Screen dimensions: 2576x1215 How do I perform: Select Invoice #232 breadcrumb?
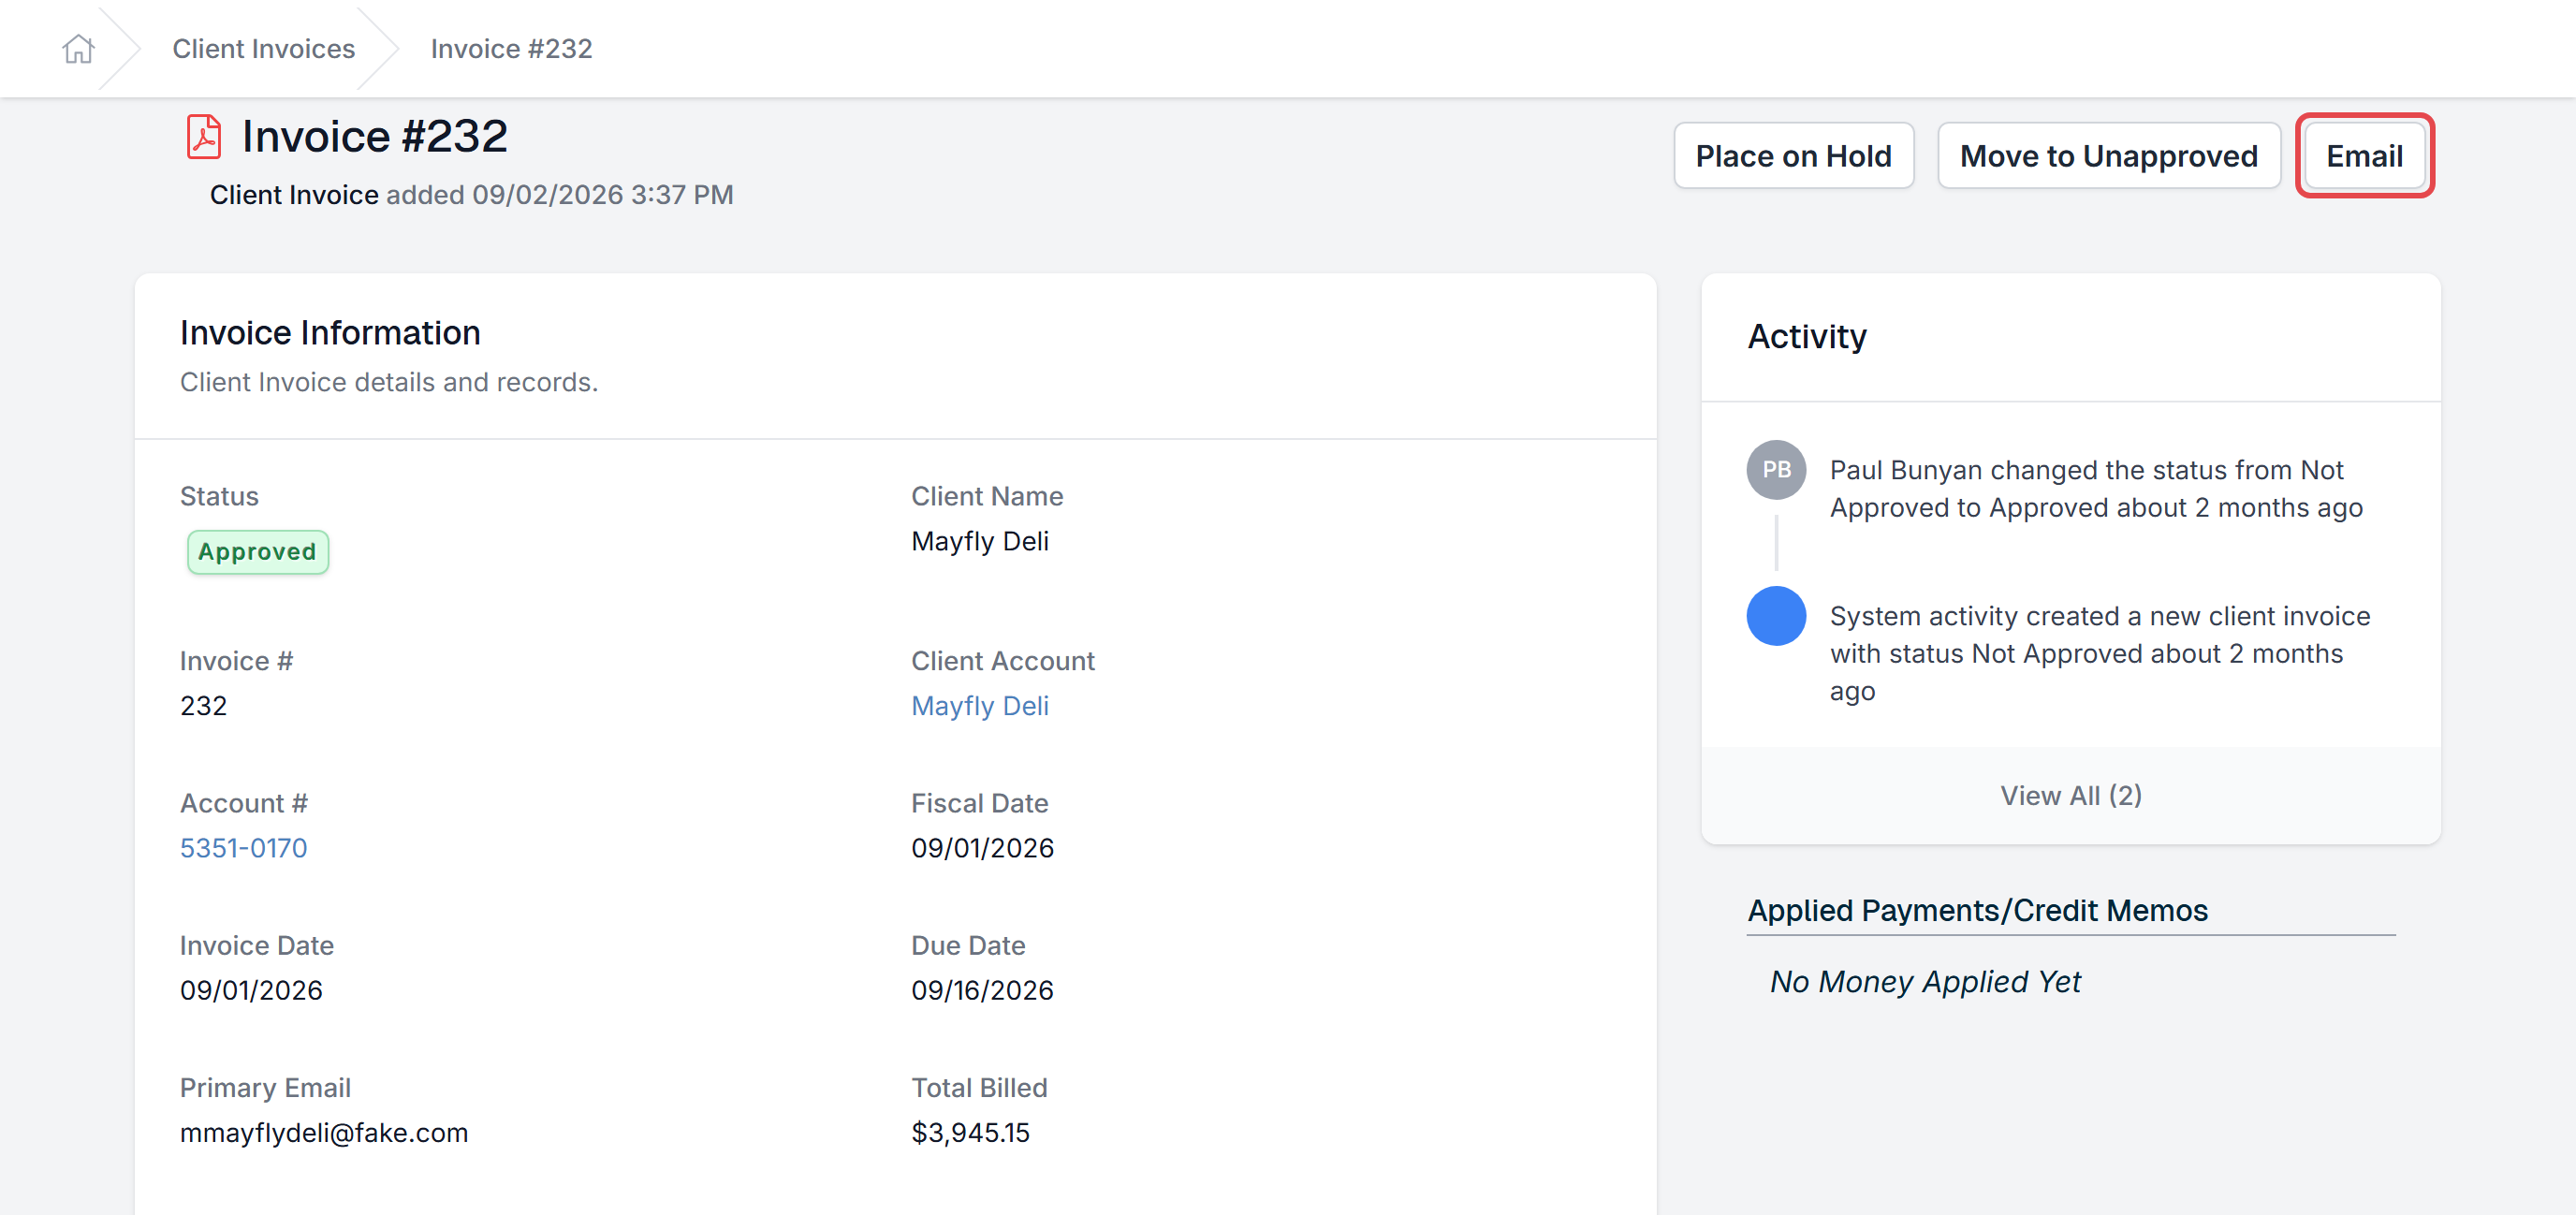click(511, 48)
